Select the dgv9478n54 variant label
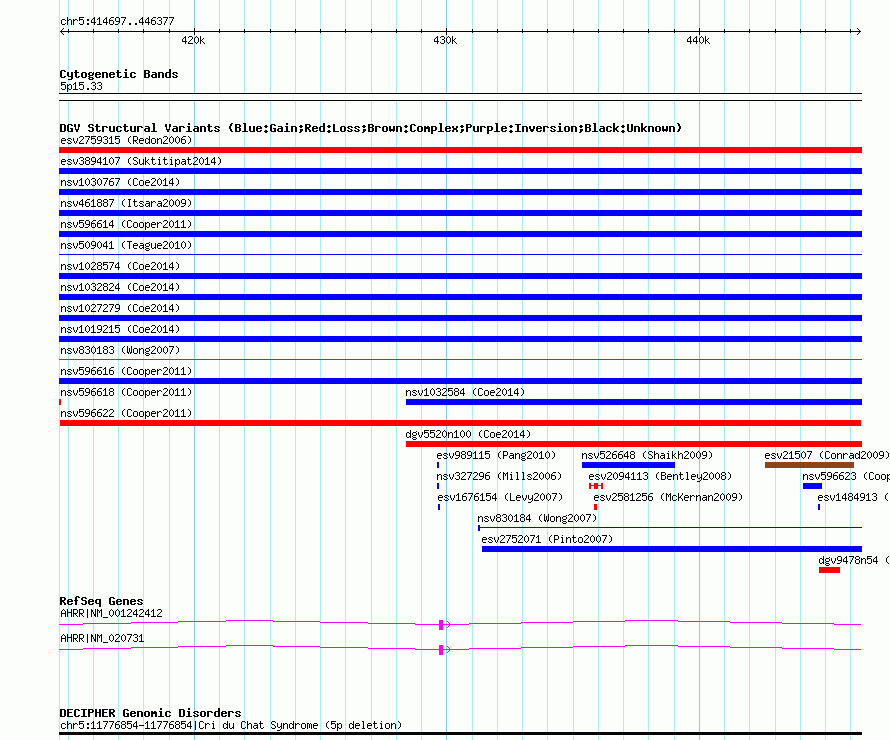 [854, 560]
